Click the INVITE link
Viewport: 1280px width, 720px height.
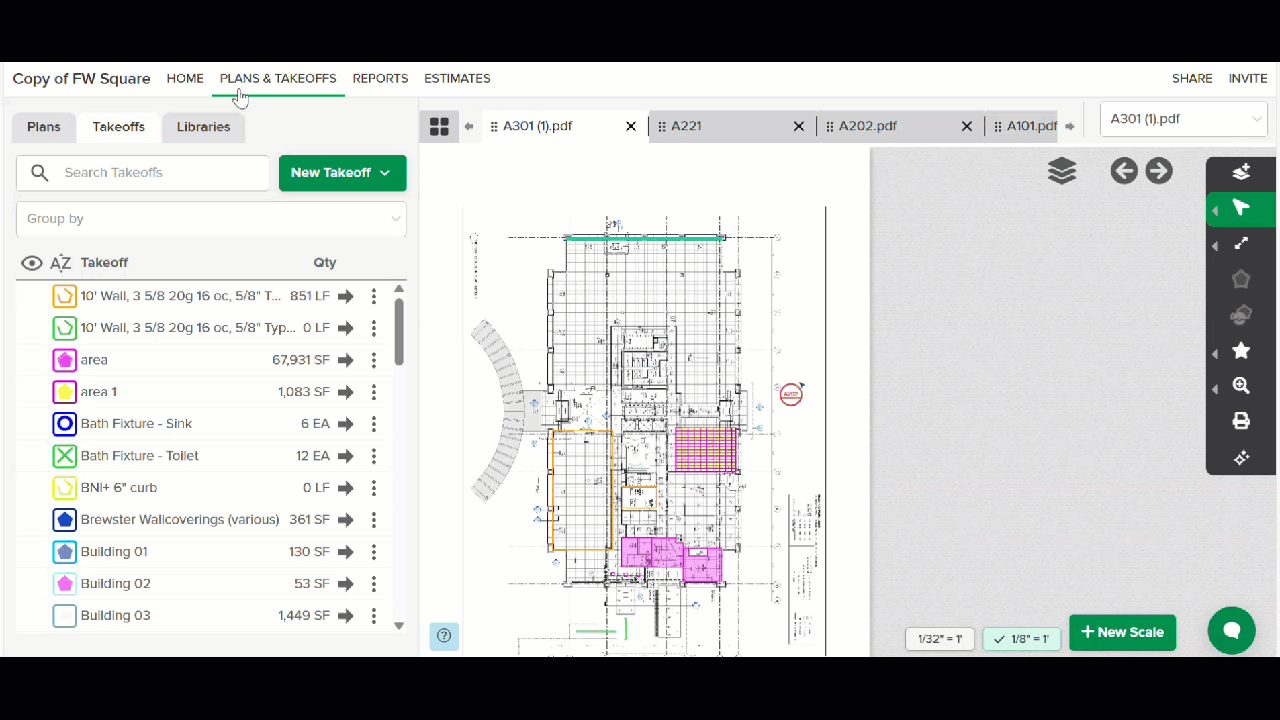[x=1248, y=78]
